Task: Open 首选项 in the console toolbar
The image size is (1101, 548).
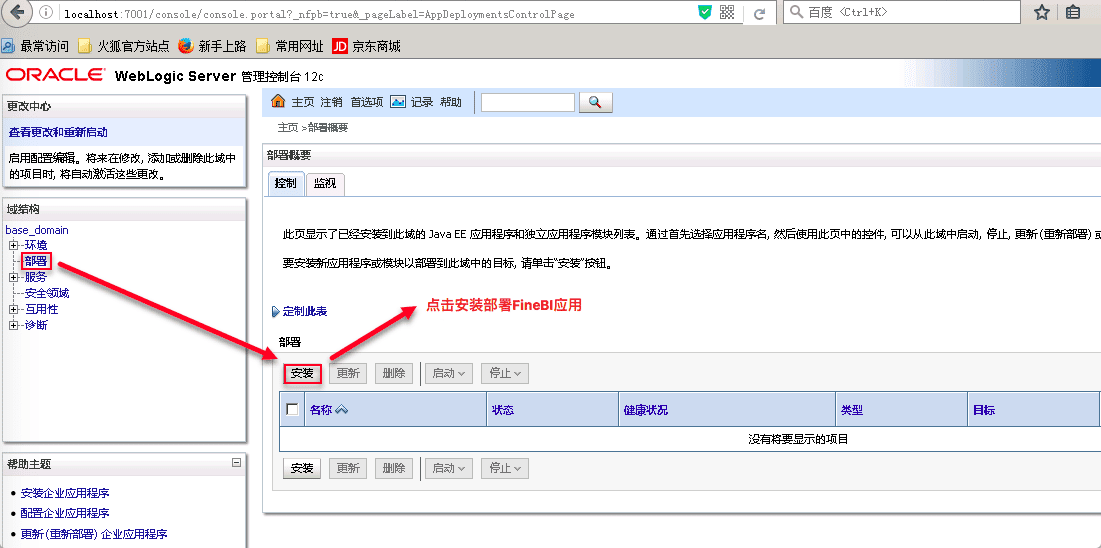Action: click(x=367, y=103)
